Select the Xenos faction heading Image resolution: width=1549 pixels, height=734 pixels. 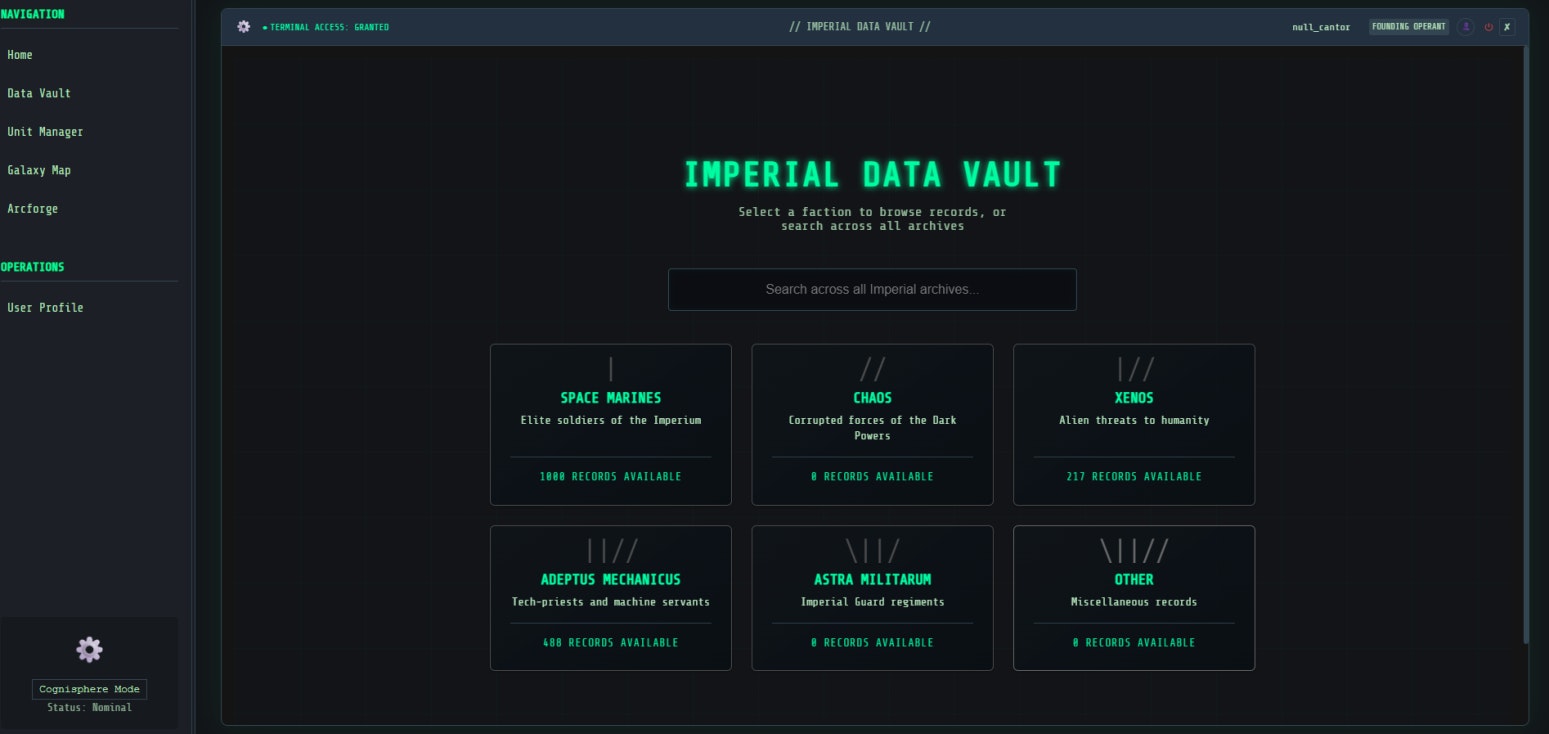point(1134,398)
